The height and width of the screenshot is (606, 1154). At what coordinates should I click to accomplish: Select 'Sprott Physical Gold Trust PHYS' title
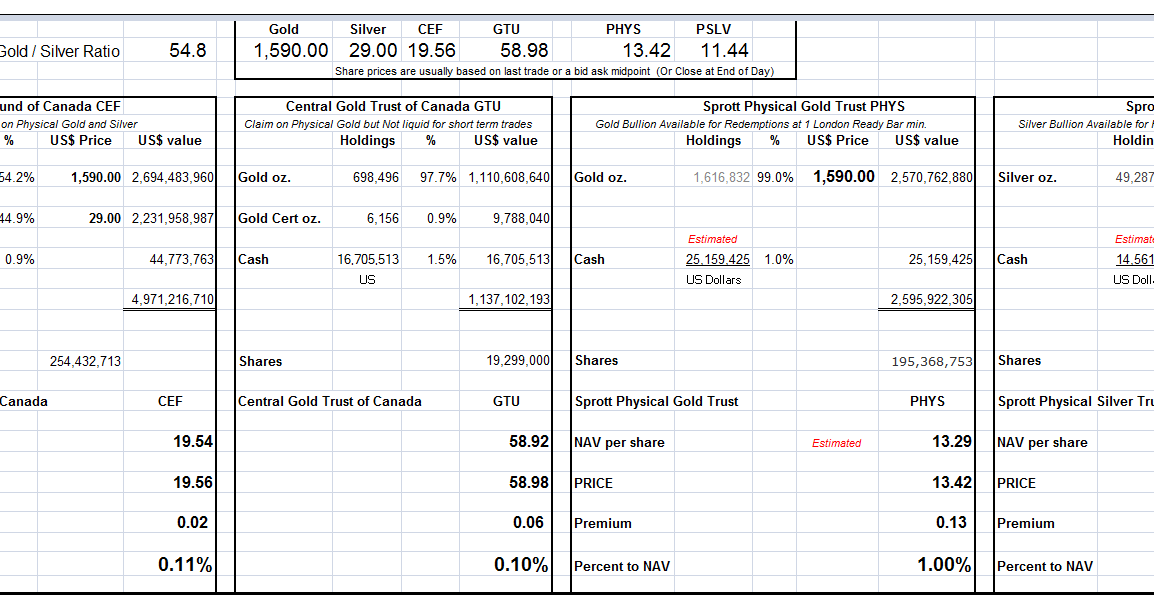[x=804, y=106]
